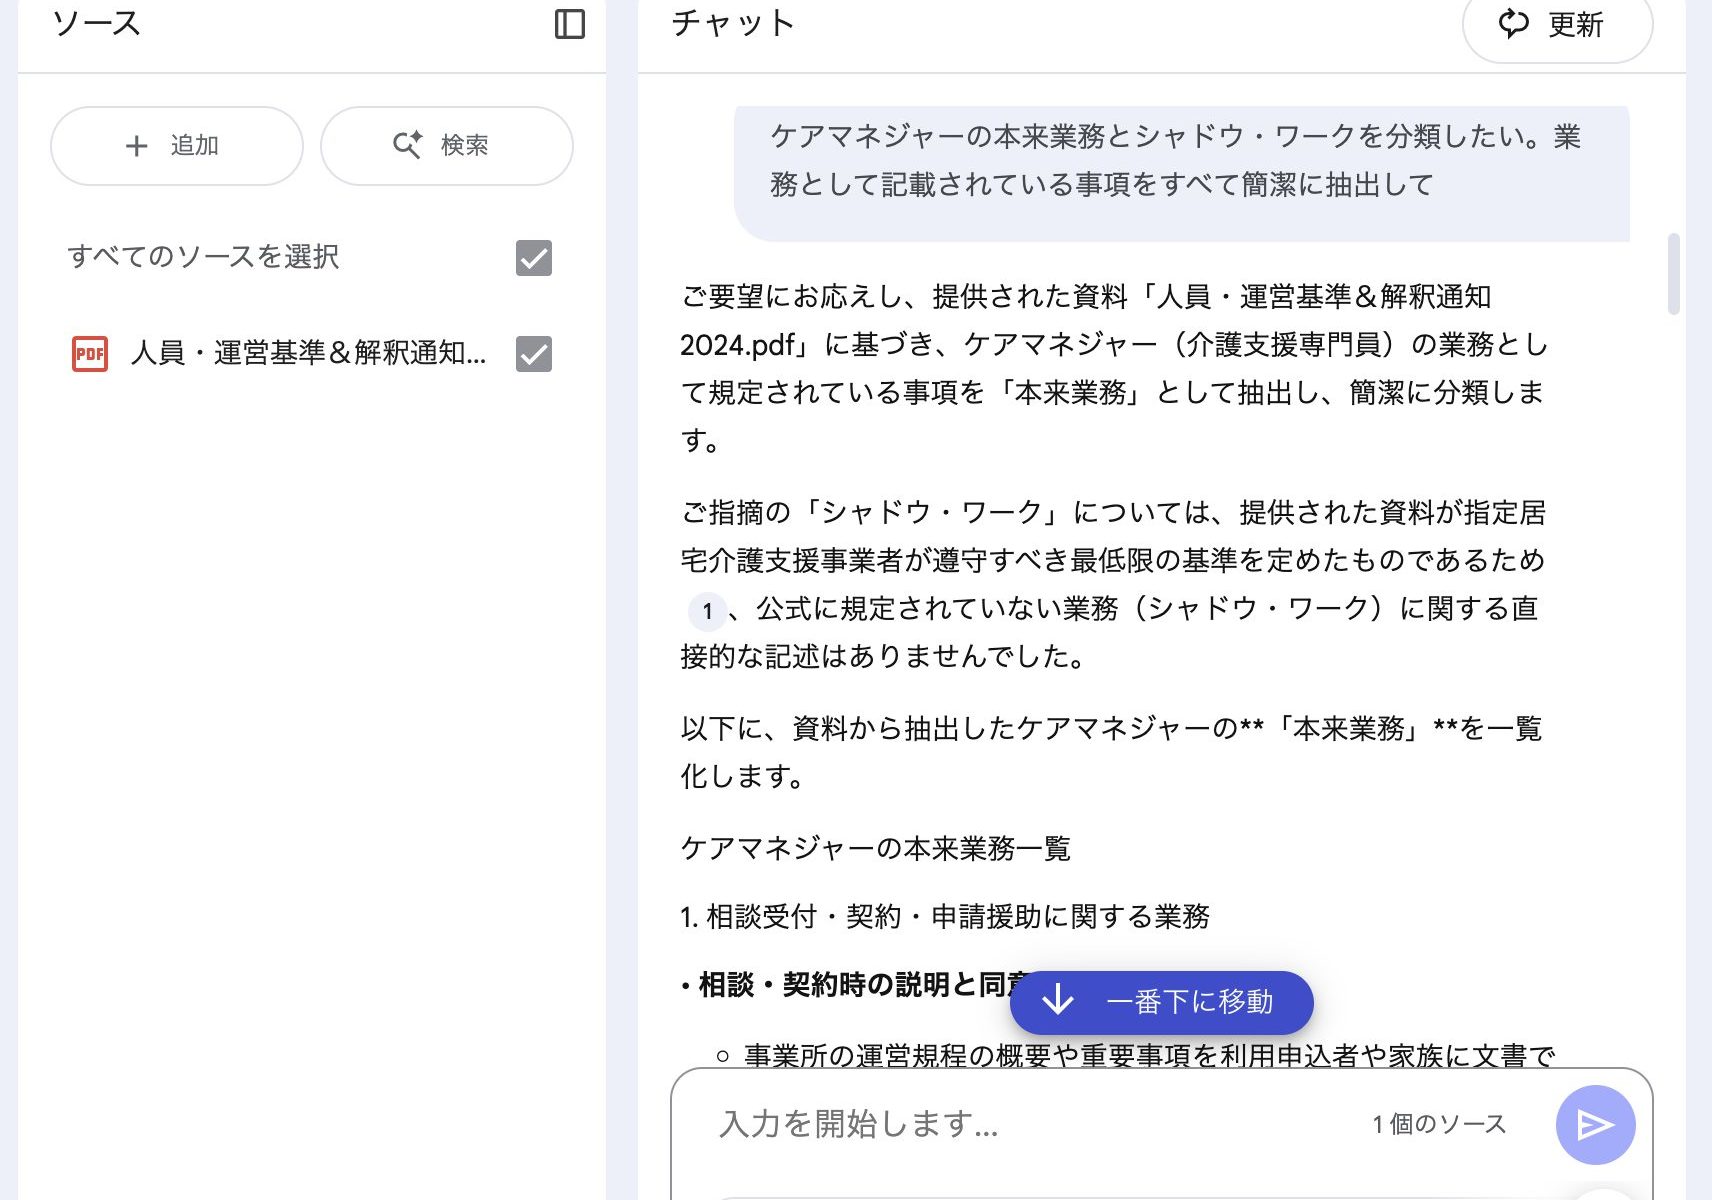Select the ソース panel heading
This screenshot has width=1712, height=1200.
[x=97, y=24]
